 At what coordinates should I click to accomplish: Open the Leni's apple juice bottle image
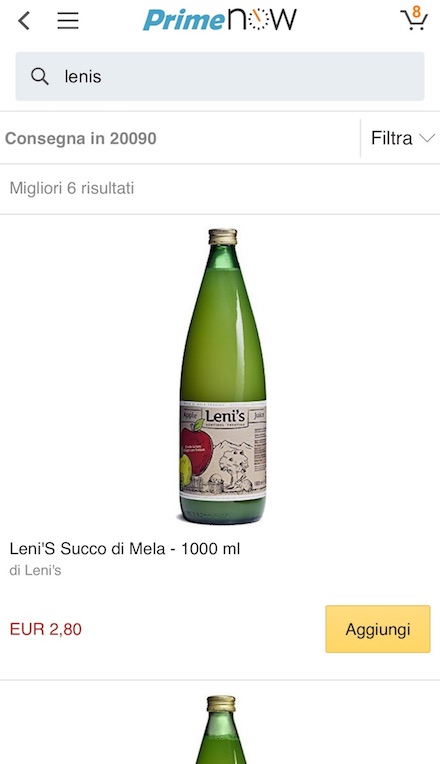click(x=223, y=376)
